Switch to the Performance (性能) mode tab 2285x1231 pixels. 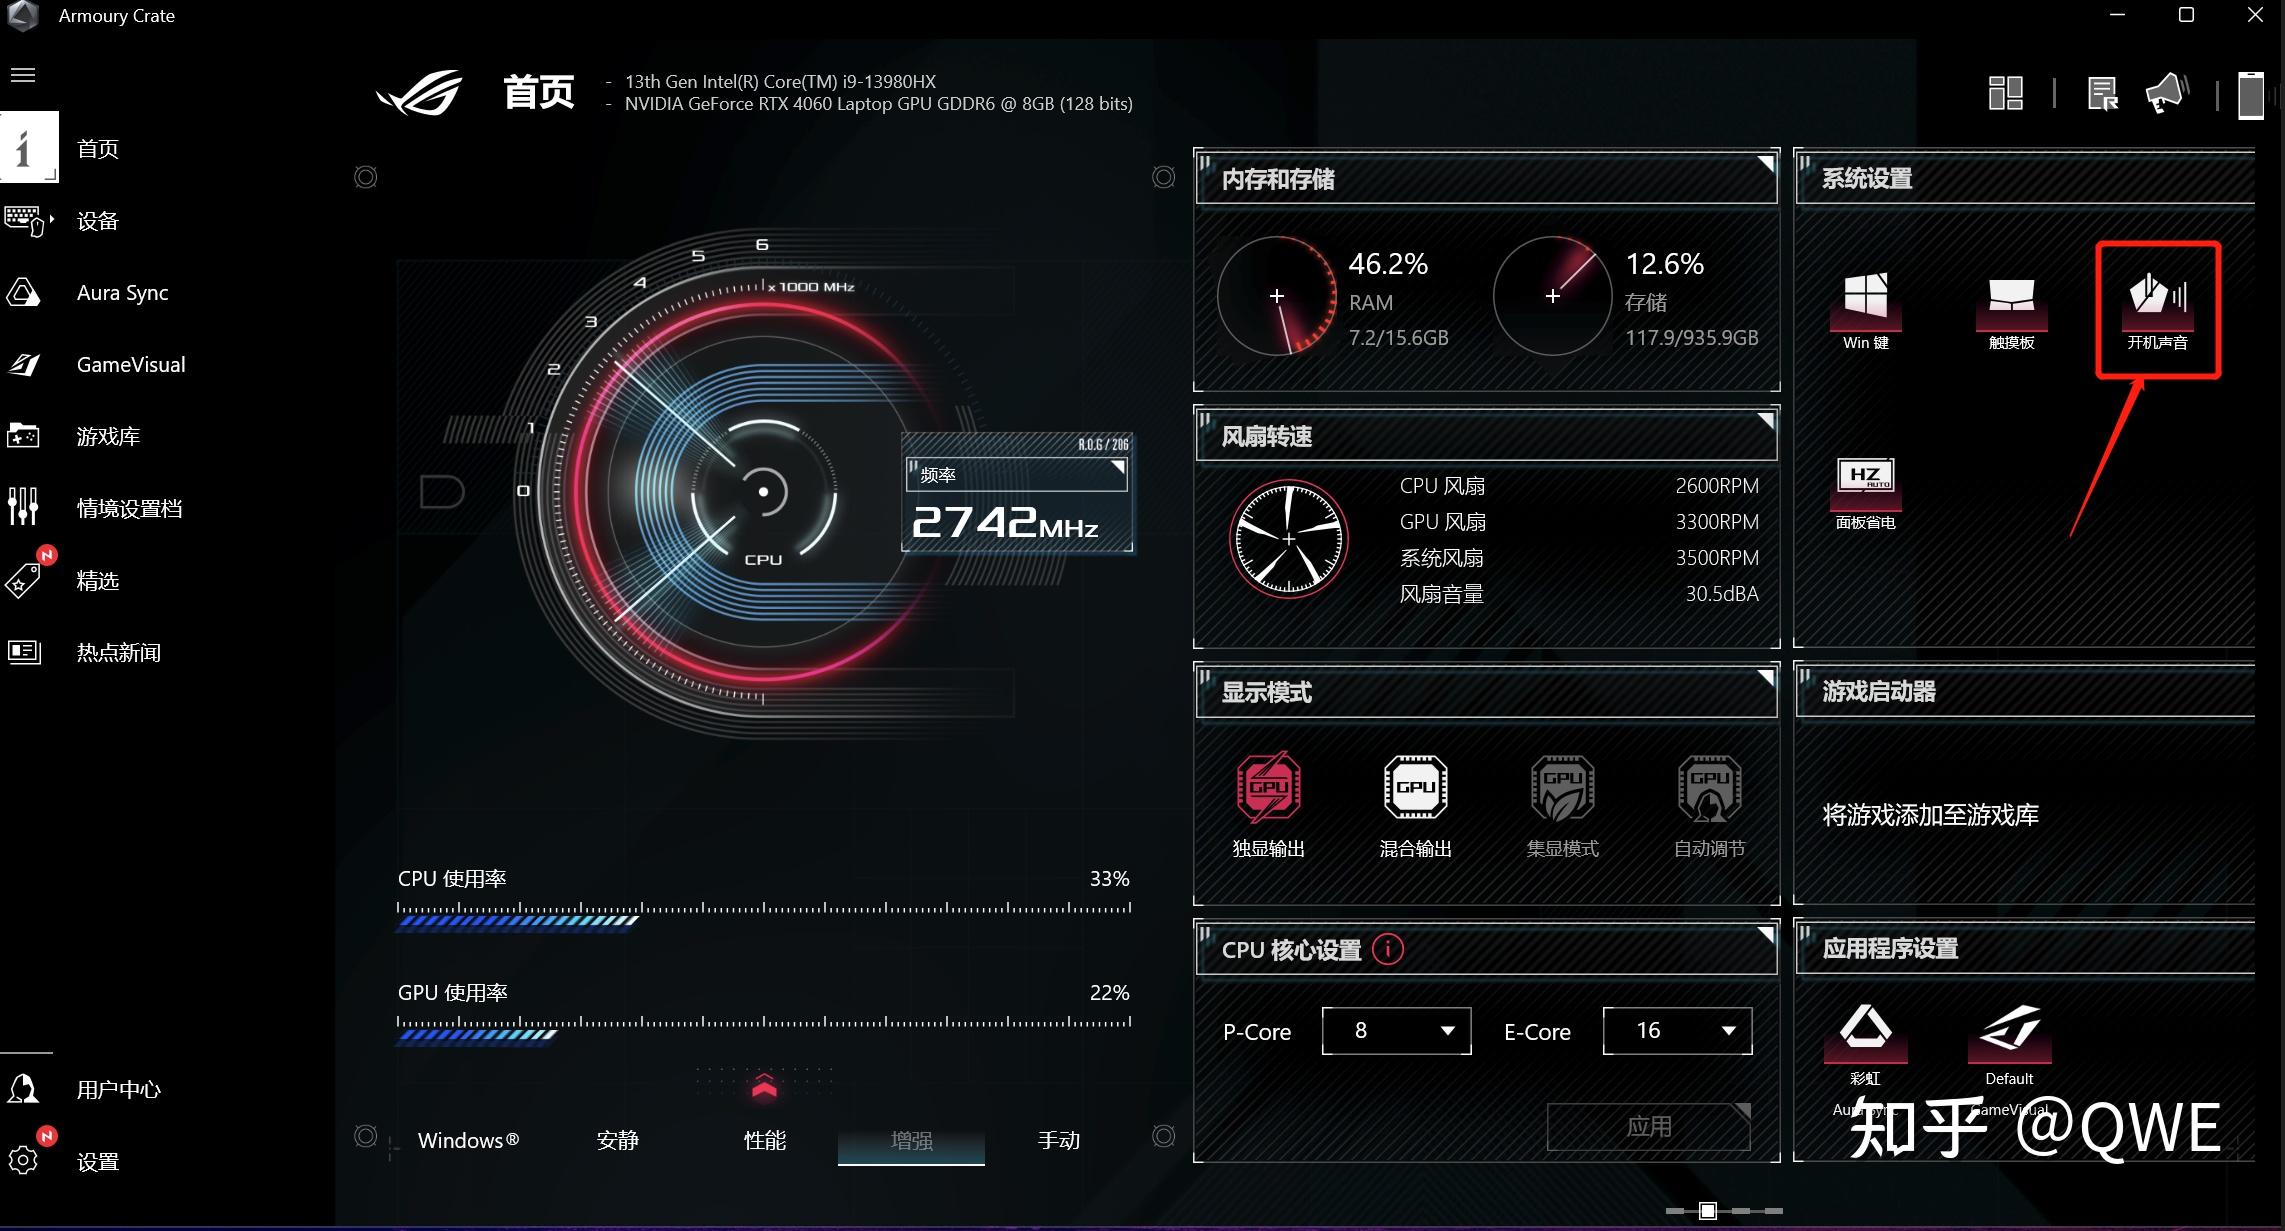[764, 1140]
